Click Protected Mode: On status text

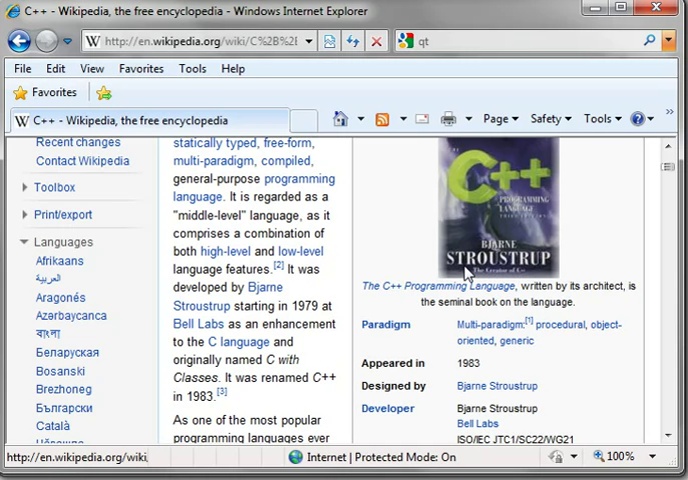pyautogui.click(x=405, y=457)
